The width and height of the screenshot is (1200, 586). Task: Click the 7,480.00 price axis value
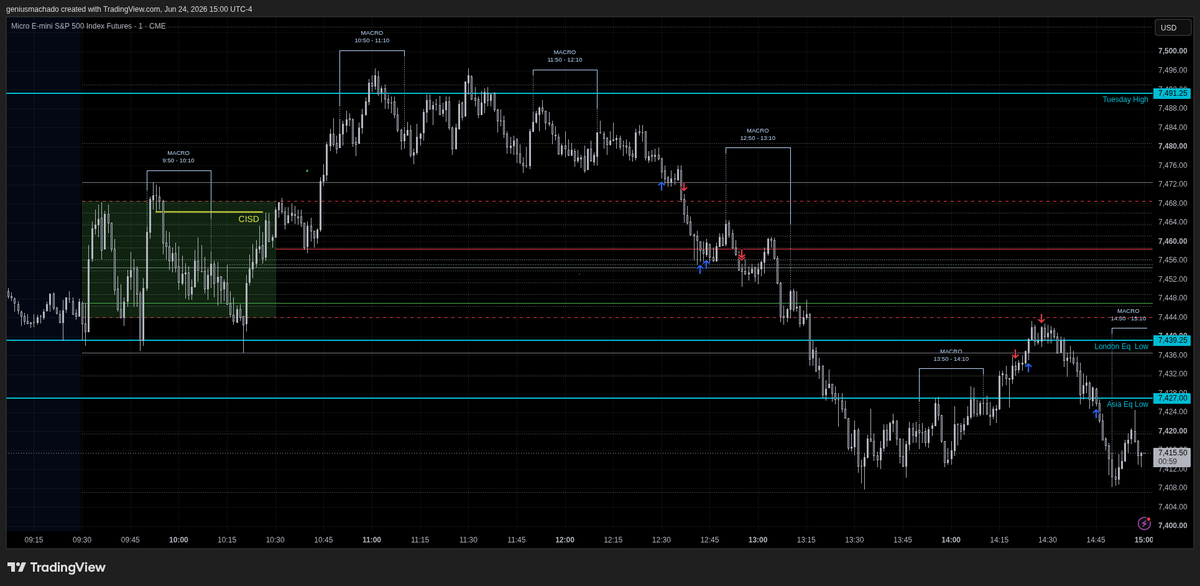(1172, 146)
